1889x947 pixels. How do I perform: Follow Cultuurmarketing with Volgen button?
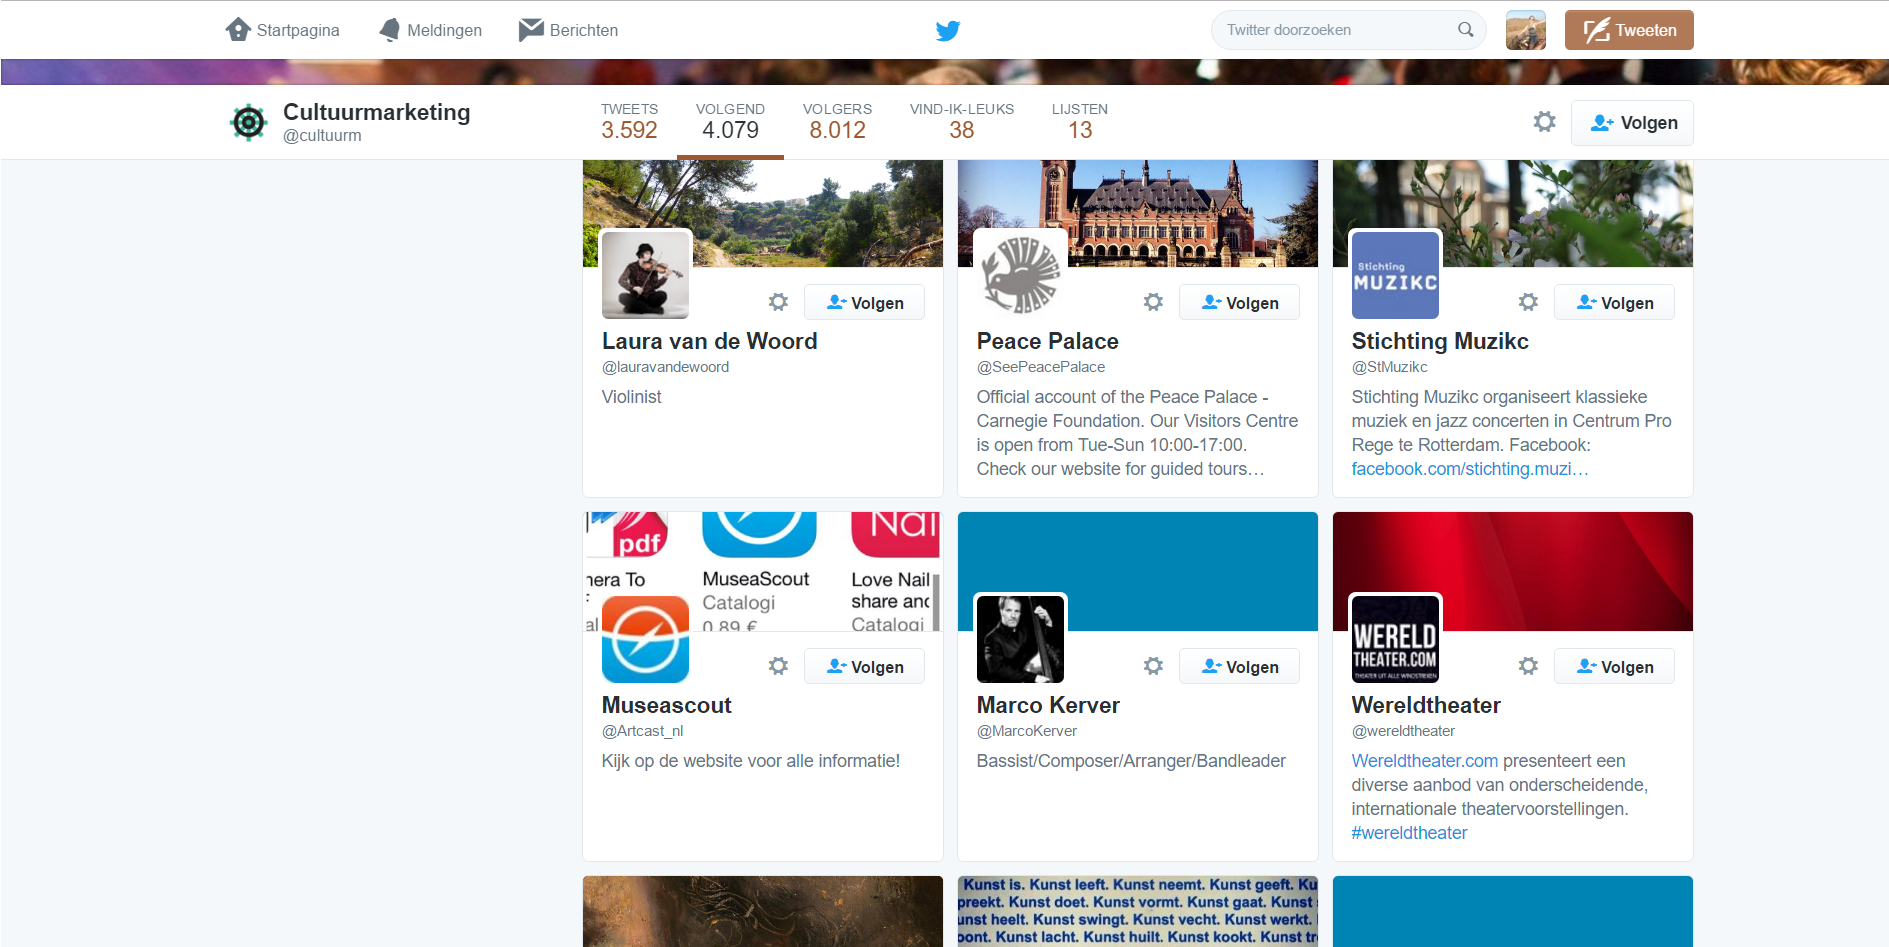1632,123
